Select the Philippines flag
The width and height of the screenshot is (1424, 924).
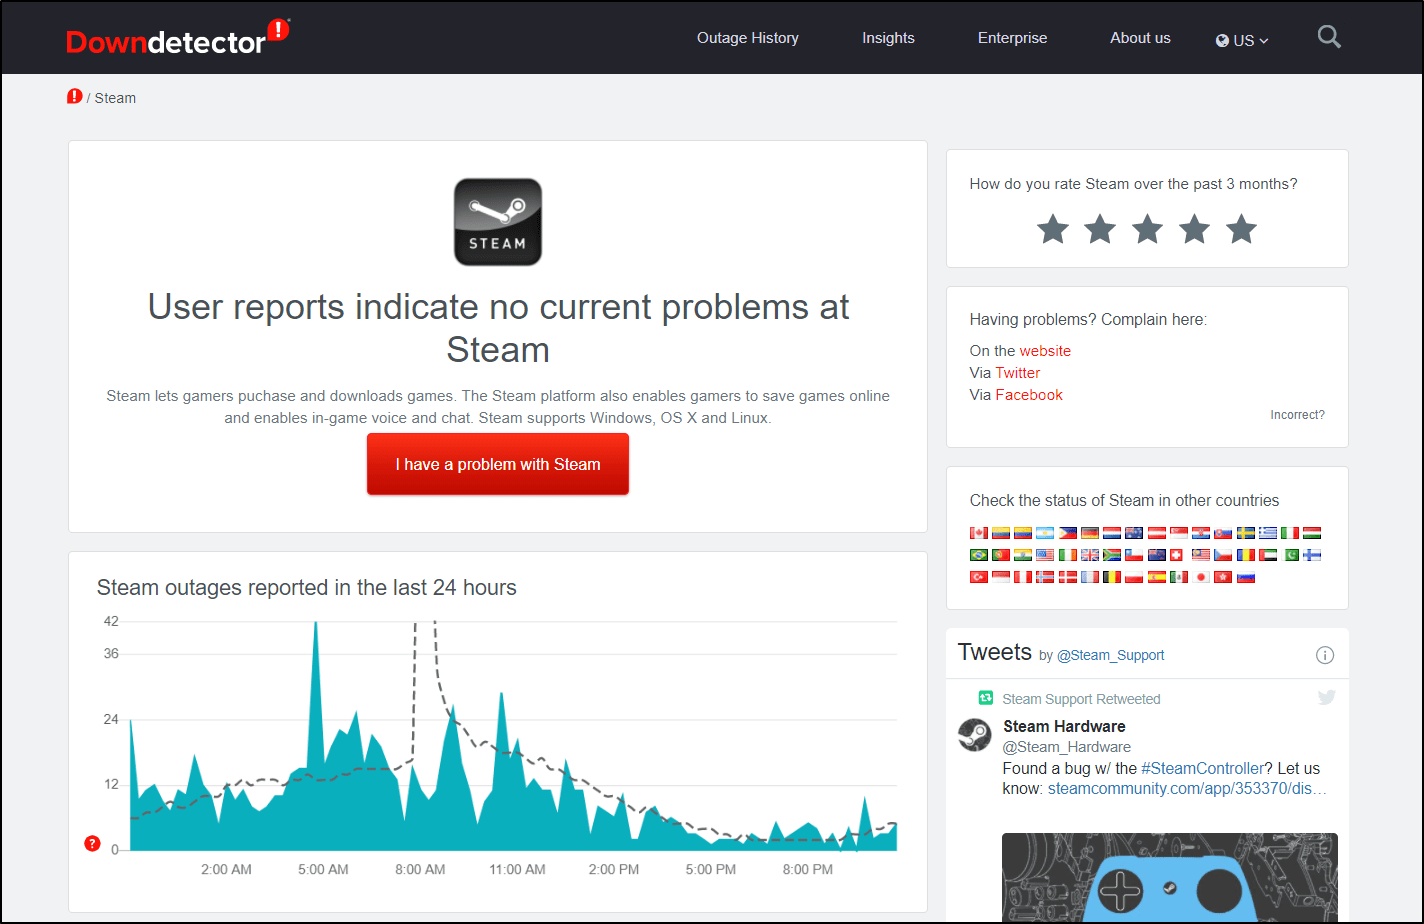1068,533
